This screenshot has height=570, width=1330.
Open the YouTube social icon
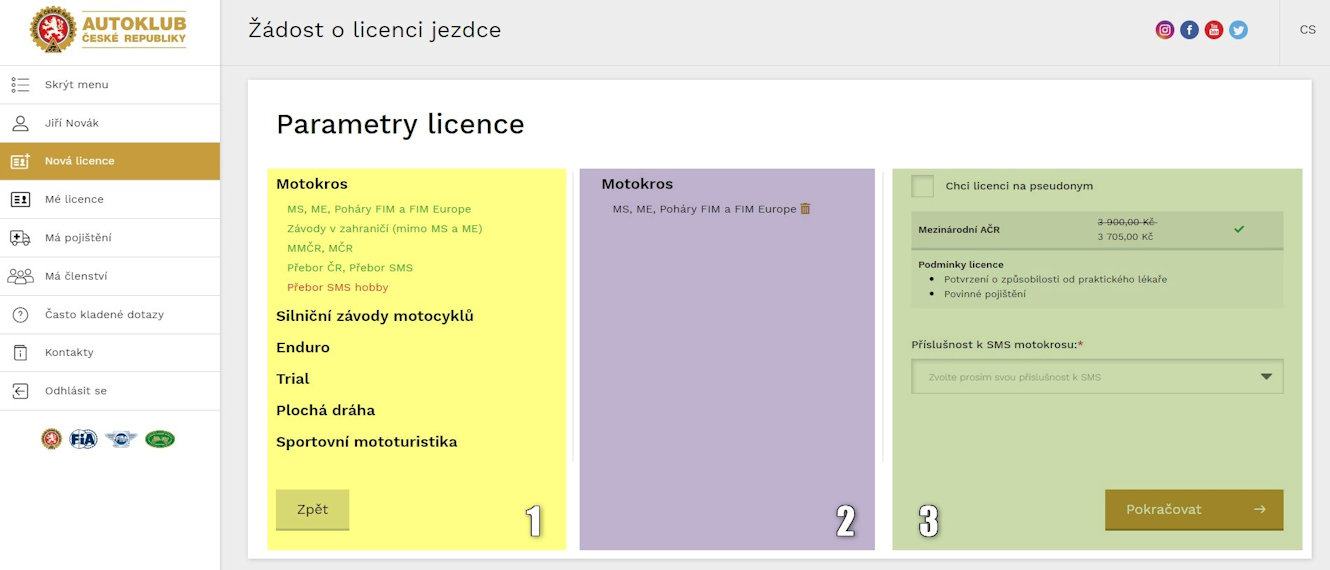pyautogui.click(x=1214, y=30)
